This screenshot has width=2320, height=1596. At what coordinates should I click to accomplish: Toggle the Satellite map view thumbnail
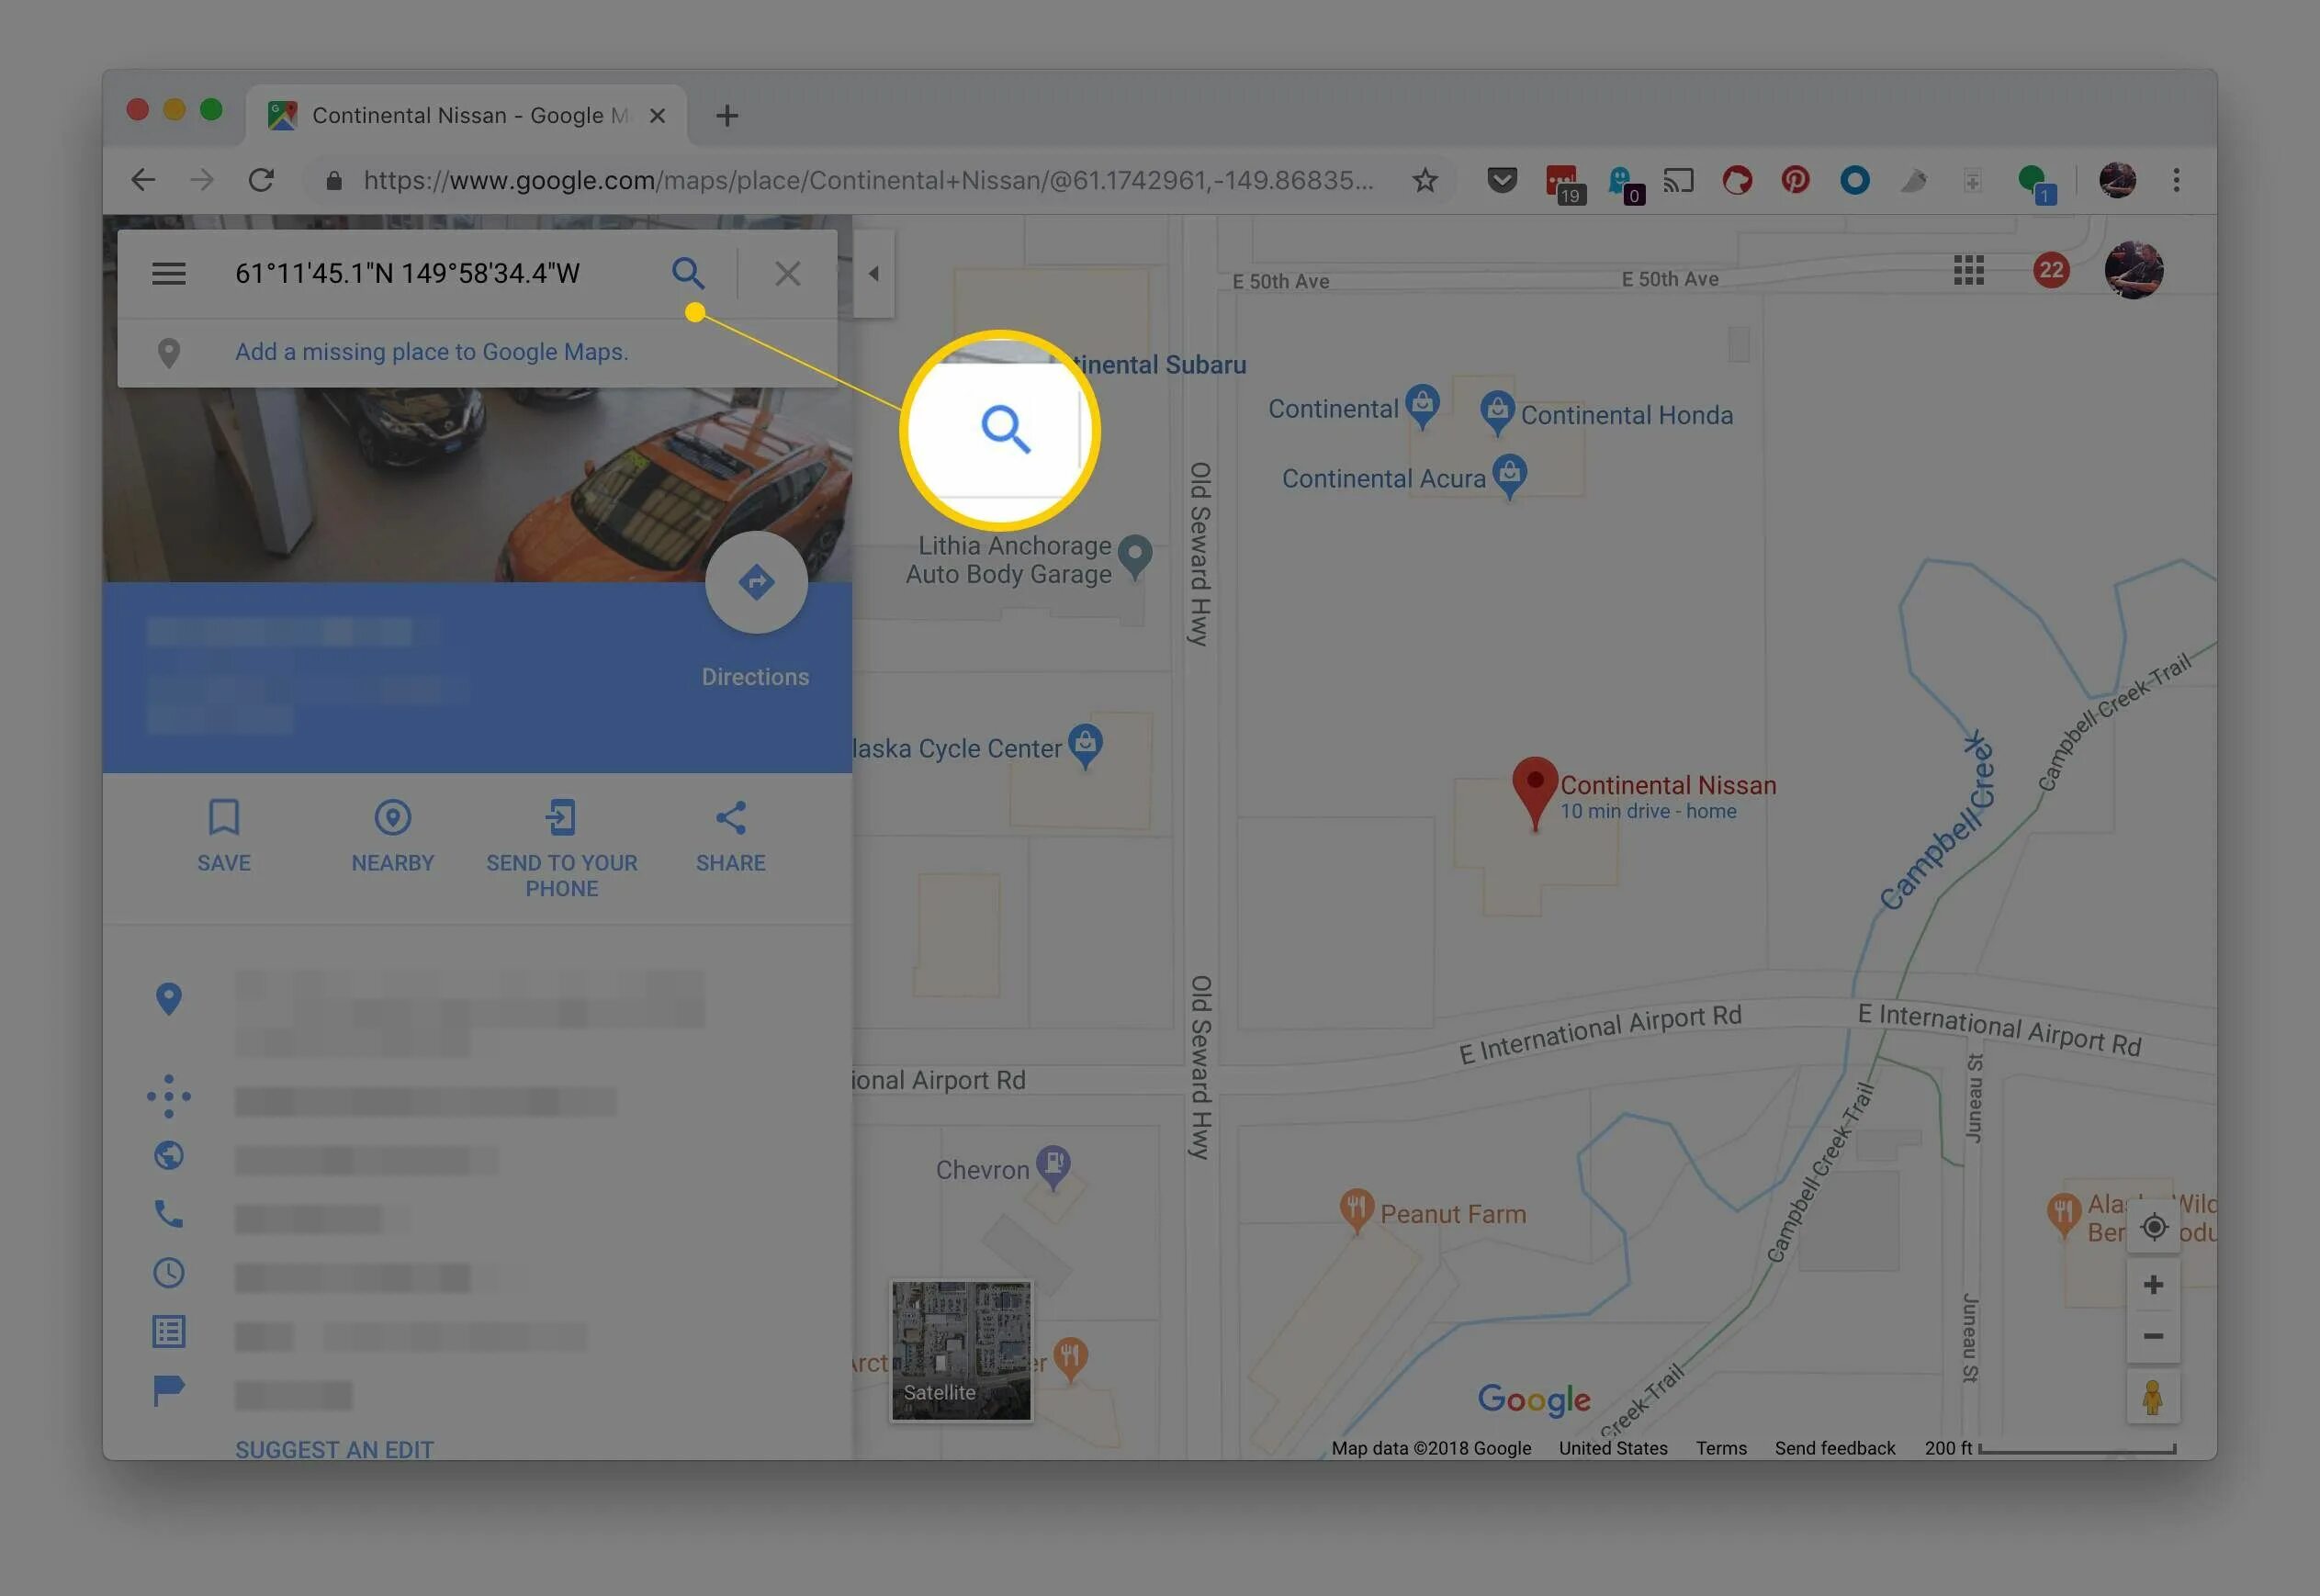960,1350
